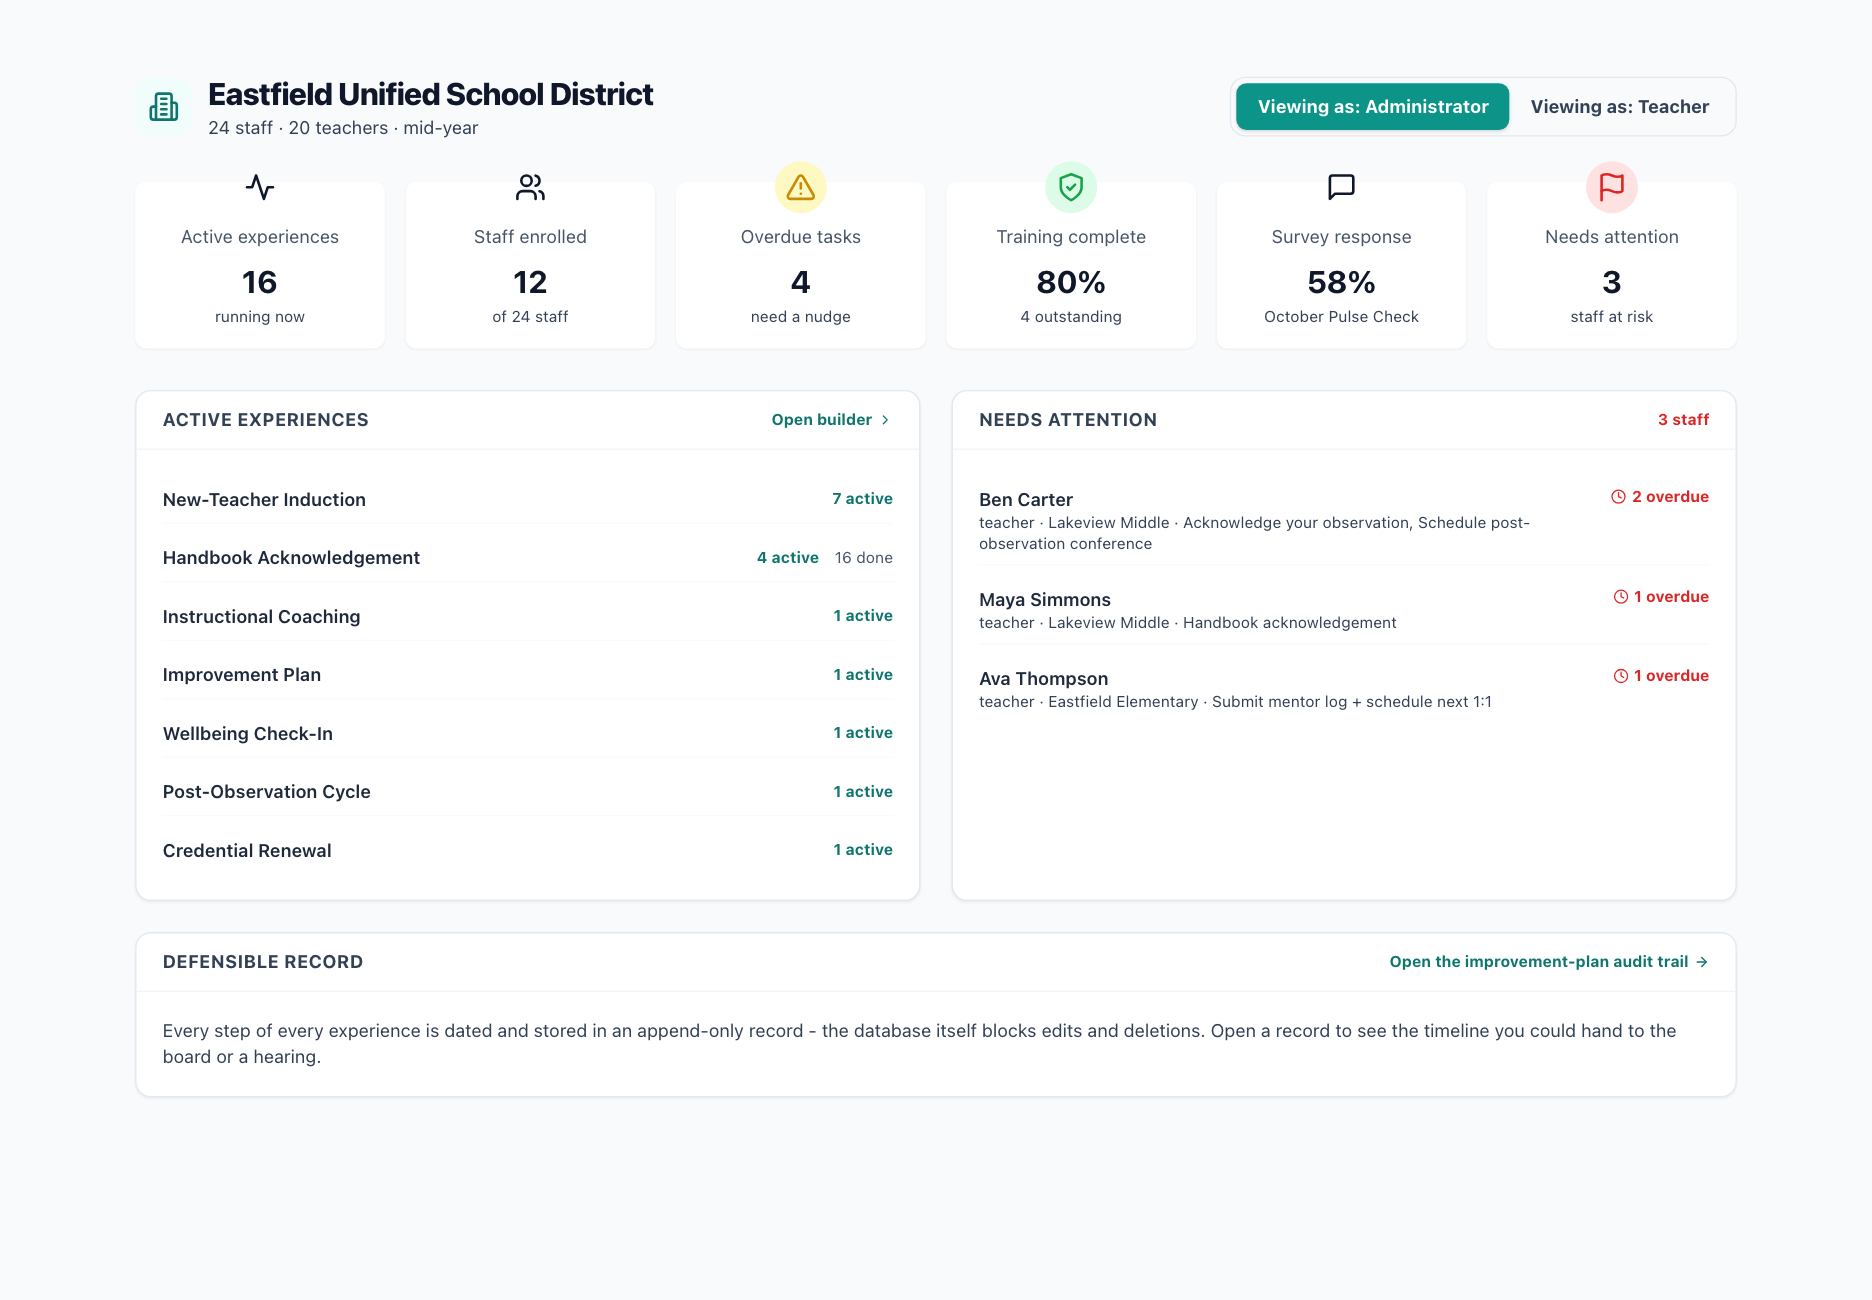Click Maya Simmons' Handbook acknowledgement description
The image size is (1872, 1300).
point(1188,623)
